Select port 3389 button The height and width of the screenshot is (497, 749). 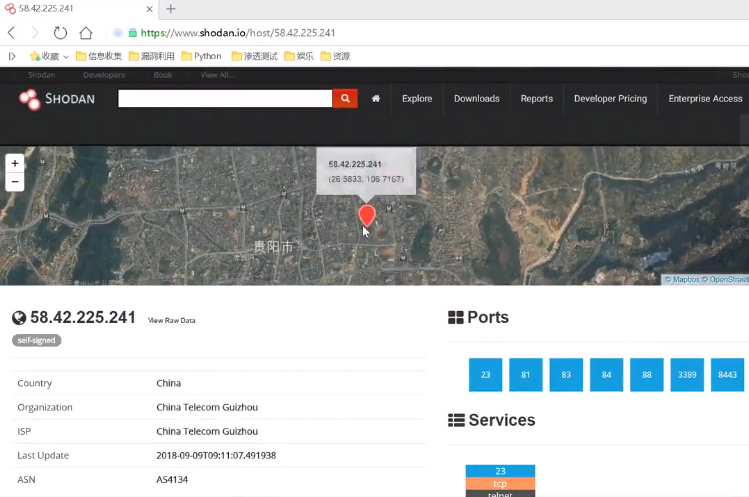coord(687,375)
